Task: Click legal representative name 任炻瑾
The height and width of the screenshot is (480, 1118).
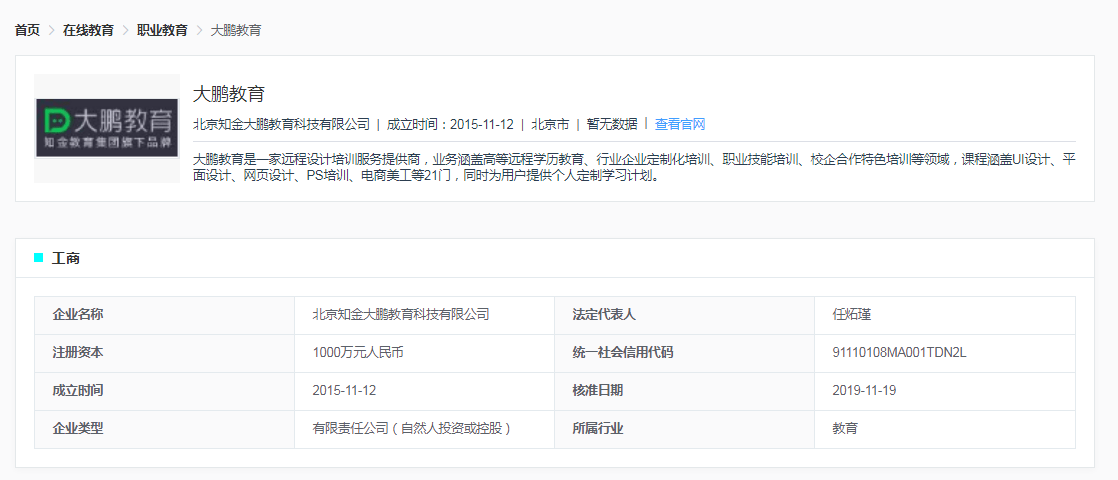Action: point(851,315)
